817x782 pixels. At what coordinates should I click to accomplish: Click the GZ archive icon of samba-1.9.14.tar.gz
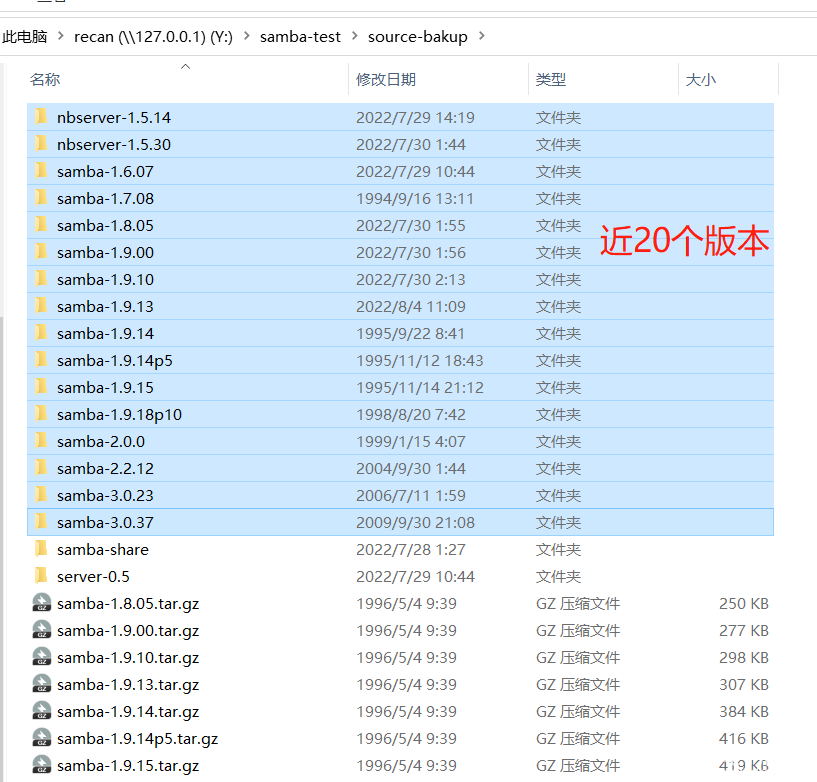[x=42, y=712]
